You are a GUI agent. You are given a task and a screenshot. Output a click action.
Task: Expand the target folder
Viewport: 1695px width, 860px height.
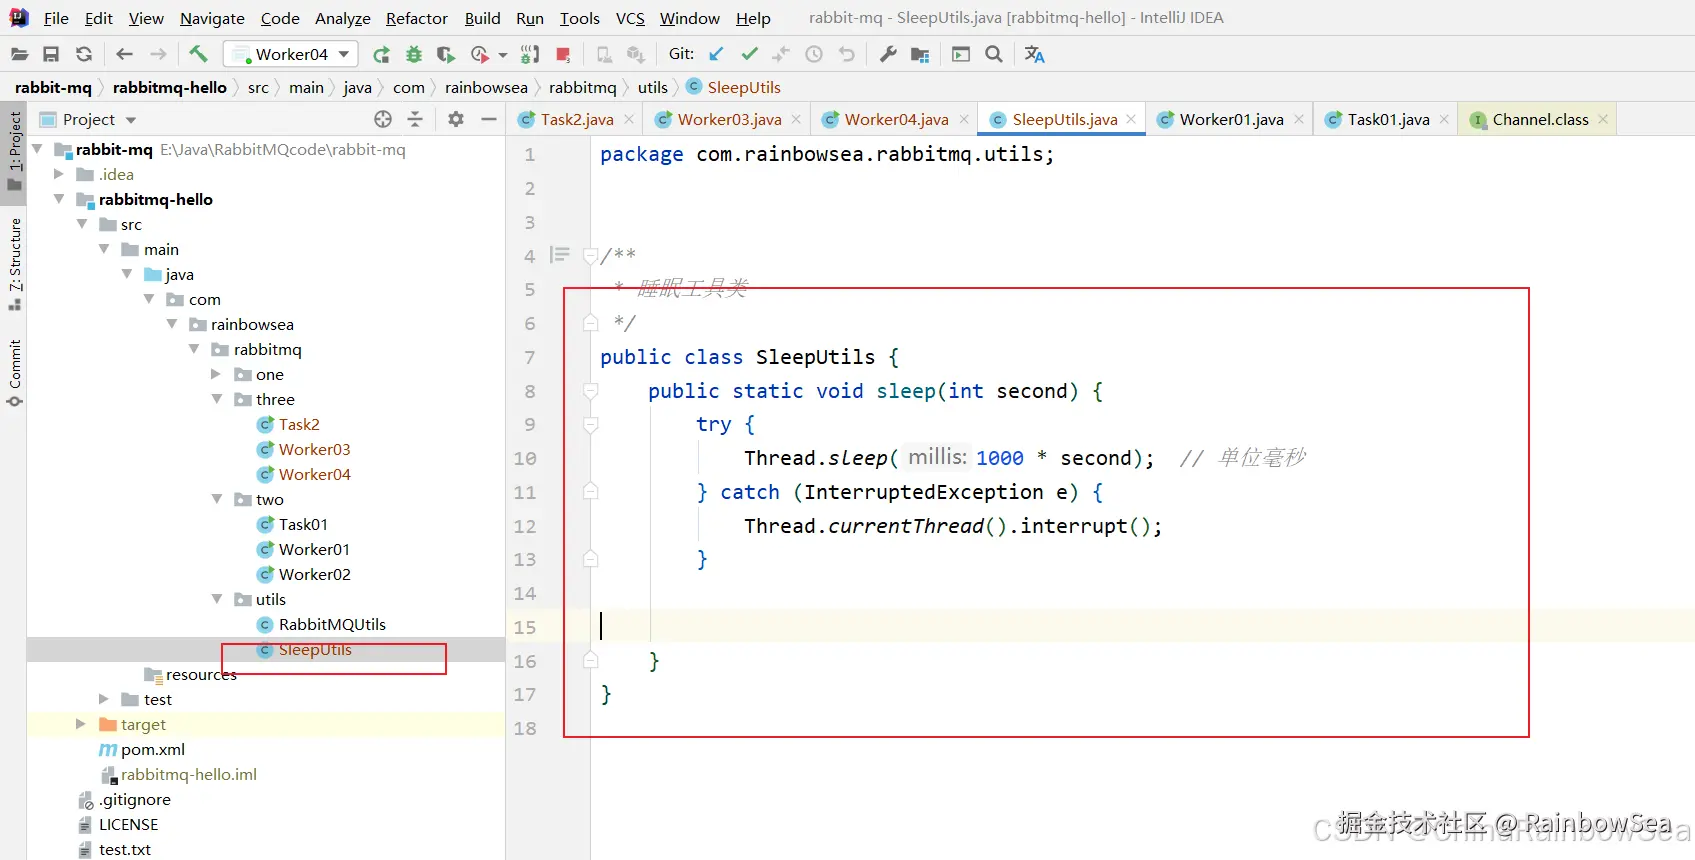pos(81,724)
